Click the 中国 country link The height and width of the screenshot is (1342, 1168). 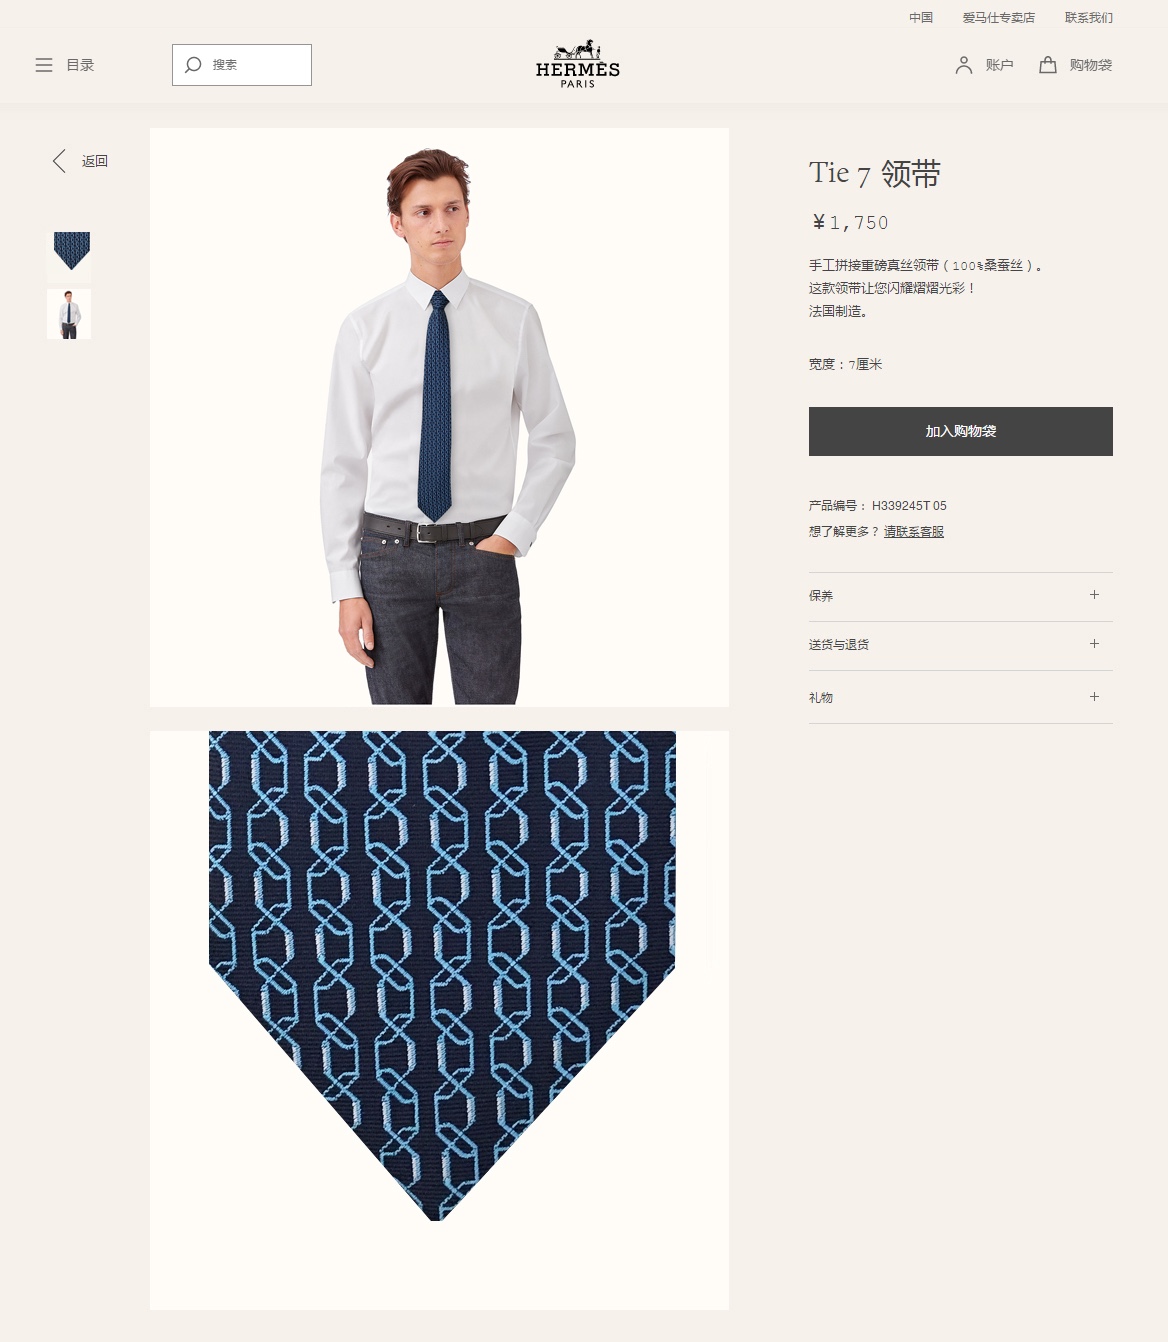tap(921, 18)
